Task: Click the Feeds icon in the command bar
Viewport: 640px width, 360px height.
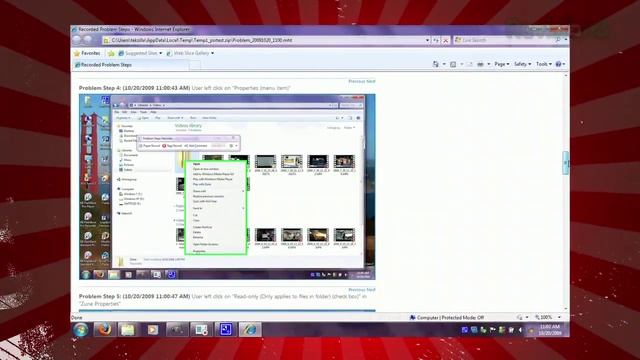Action: [x=453, y=64]
